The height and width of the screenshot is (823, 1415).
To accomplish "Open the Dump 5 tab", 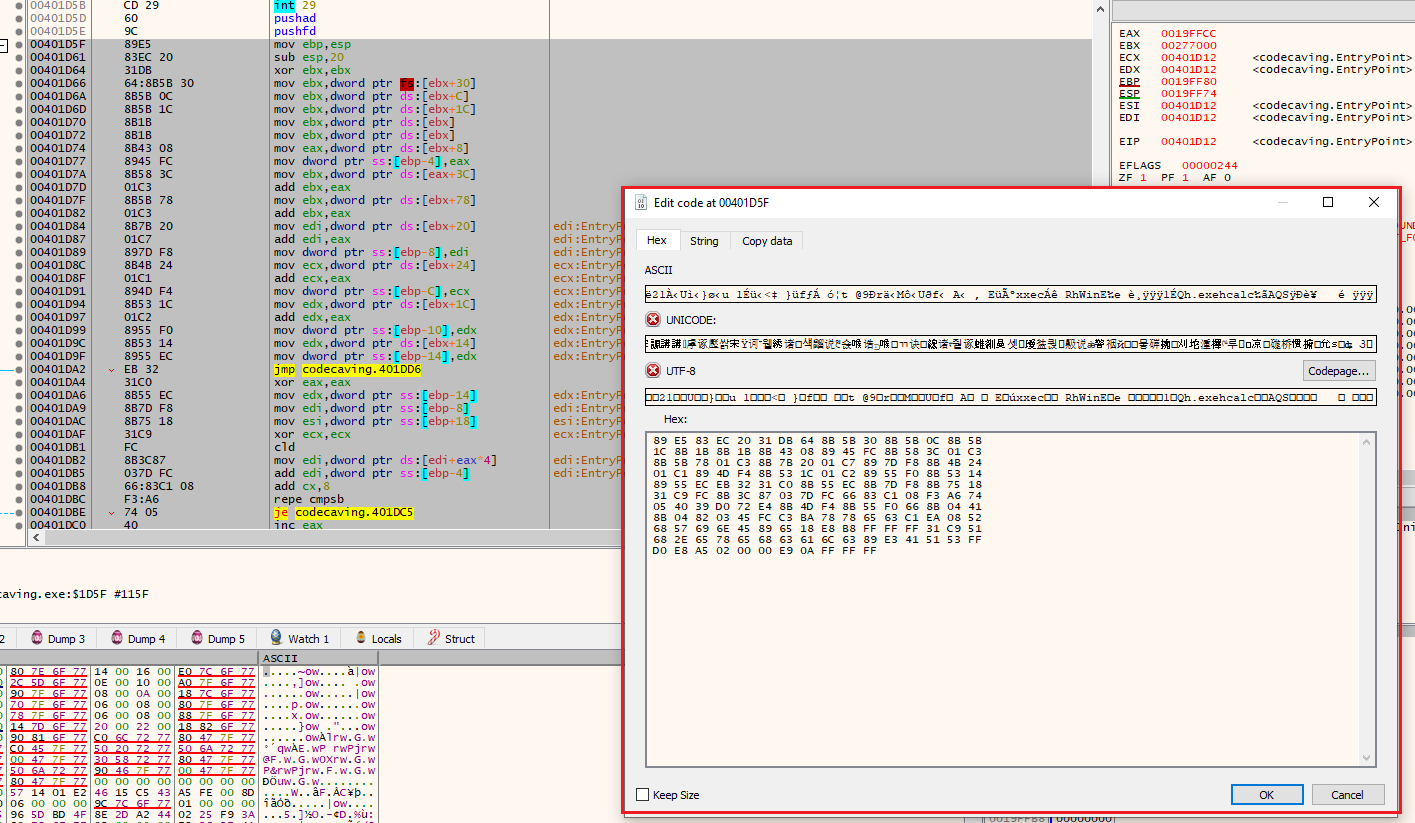I will pos(218,638).
